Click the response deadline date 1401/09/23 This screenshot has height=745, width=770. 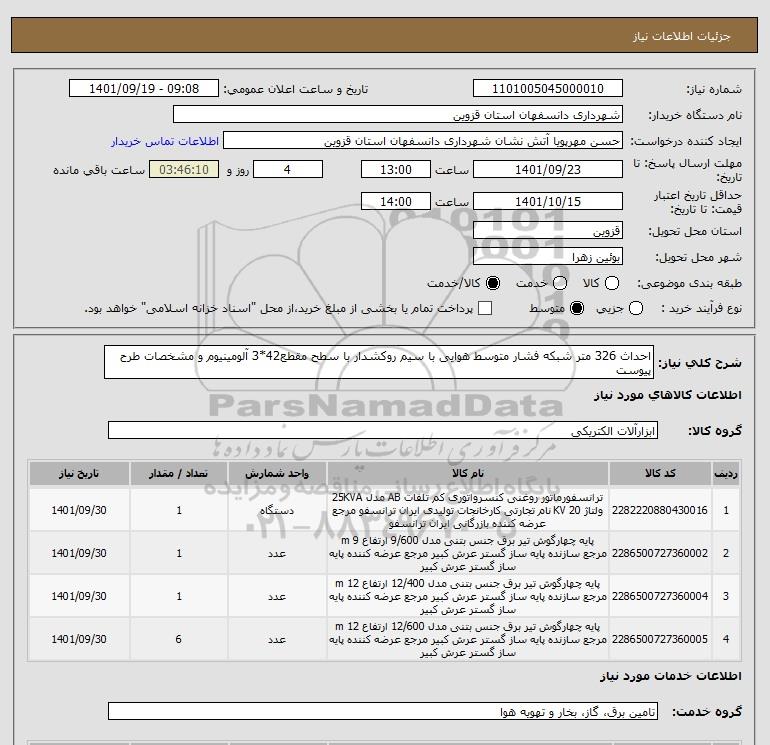click(x=548, y=169)
